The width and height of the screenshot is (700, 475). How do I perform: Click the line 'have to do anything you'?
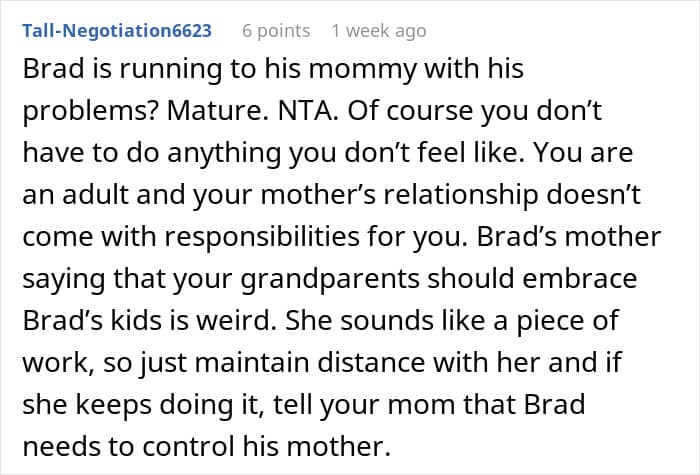point(181,154)
